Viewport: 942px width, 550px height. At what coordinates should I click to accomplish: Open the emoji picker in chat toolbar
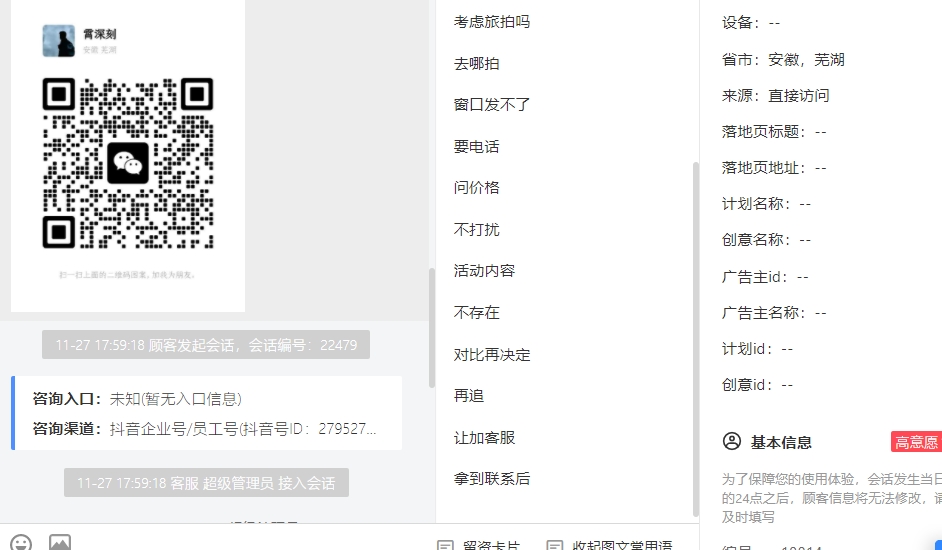click(22, 543)
